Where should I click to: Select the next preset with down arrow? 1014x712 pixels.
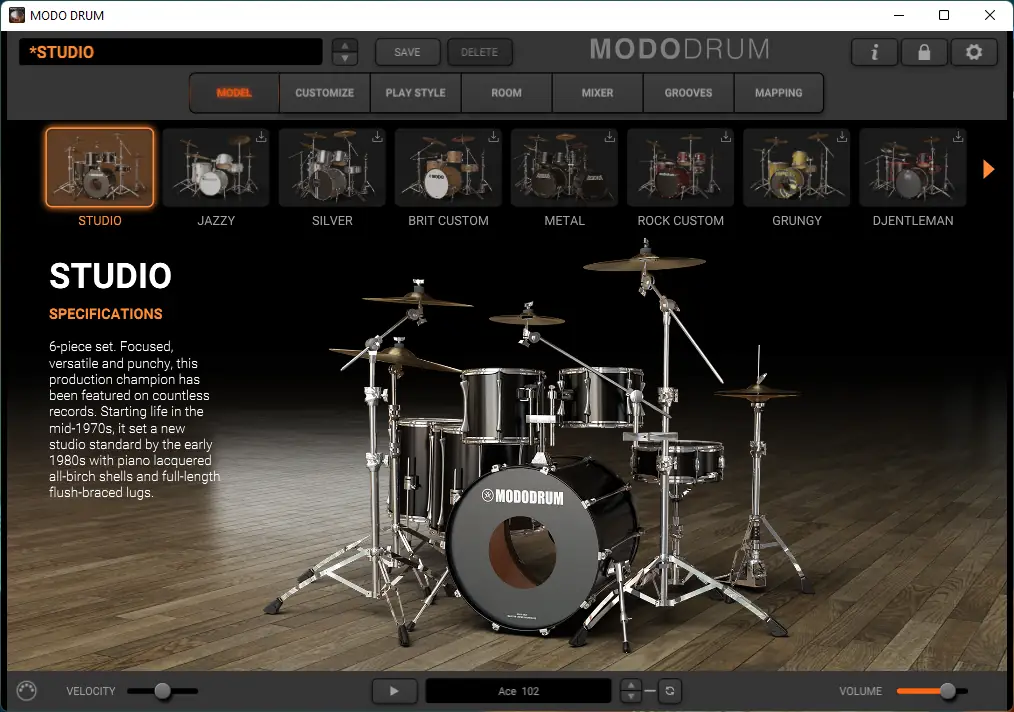point(345,58)
